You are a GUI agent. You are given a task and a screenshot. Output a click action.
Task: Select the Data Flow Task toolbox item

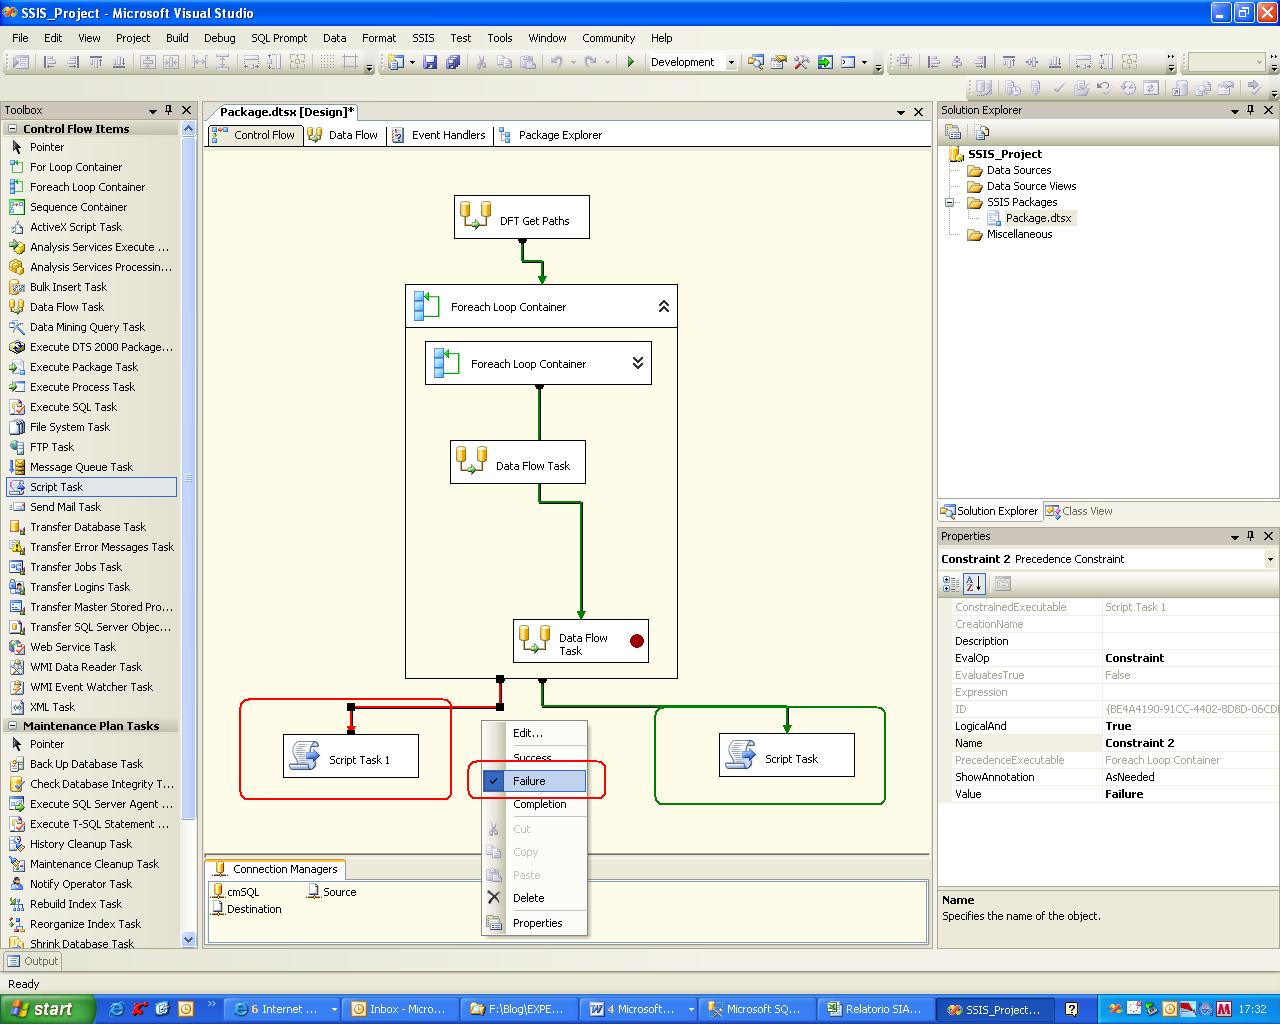91,307
